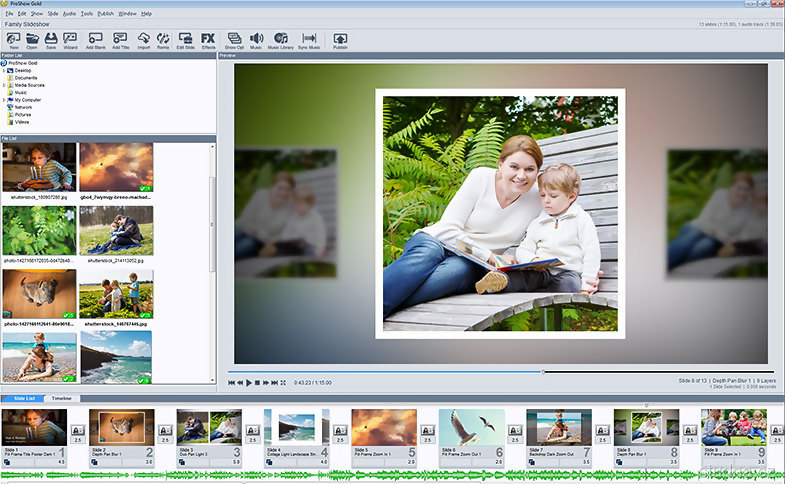Click the Sync Music icon
785x484 pixels.
(x=309, y=38)
